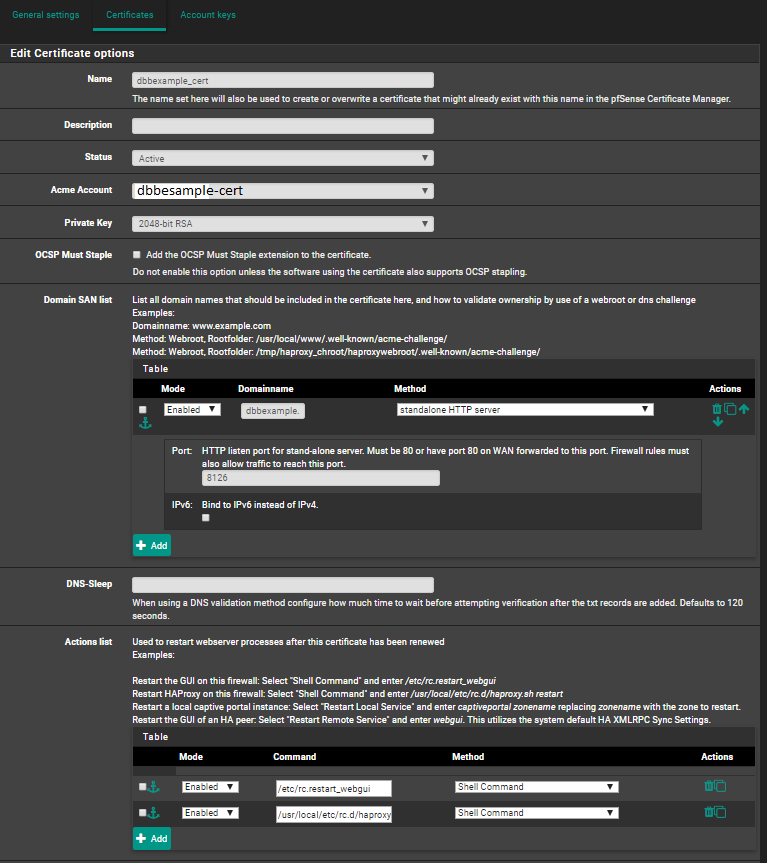Image resolution: width=767 pixels, height=863 pixels.
Task: Open the Acme Account dropdown
Action: (282, 190)
